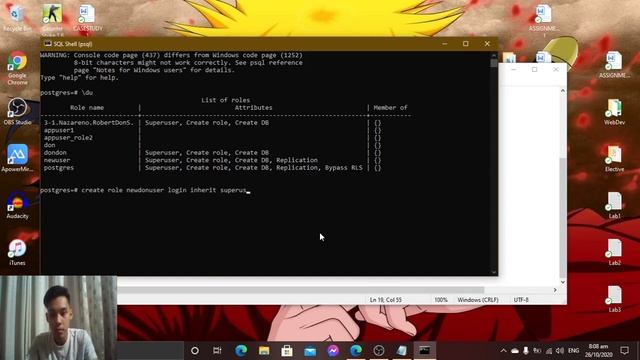Switch to OBS Studio taskbar icon
Screen dimensions: 640x360
click(379, 351)
